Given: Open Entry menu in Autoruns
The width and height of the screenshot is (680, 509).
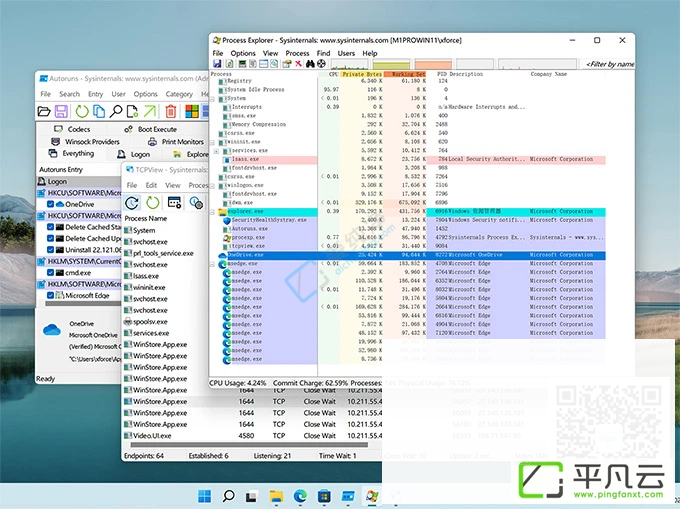Looking at the screenshot, I should tap(95, 94).
